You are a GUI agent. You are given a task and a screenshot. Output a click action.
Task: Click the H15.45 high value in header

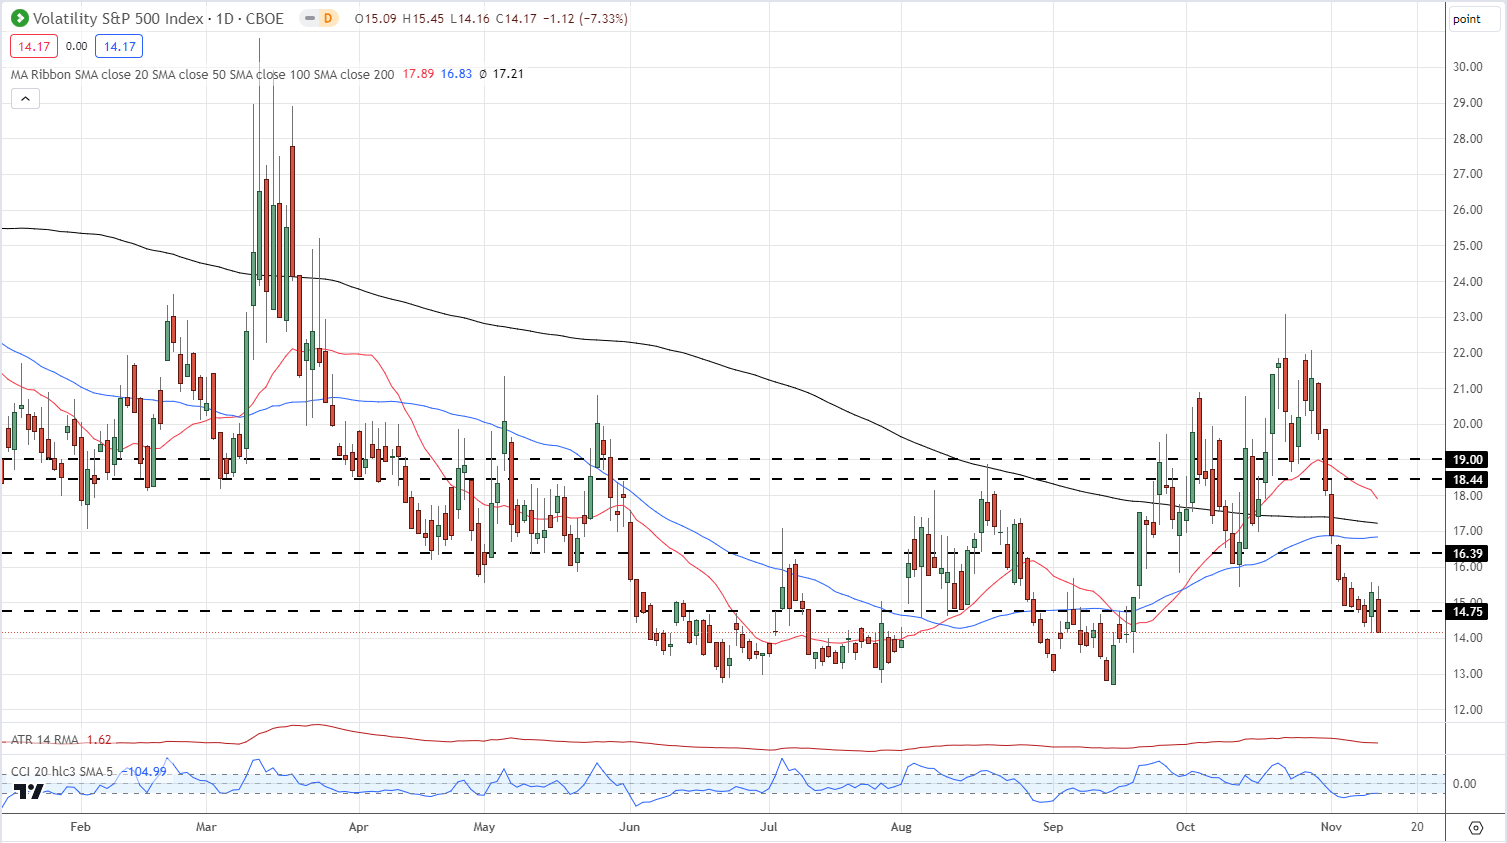click(423, 18)
